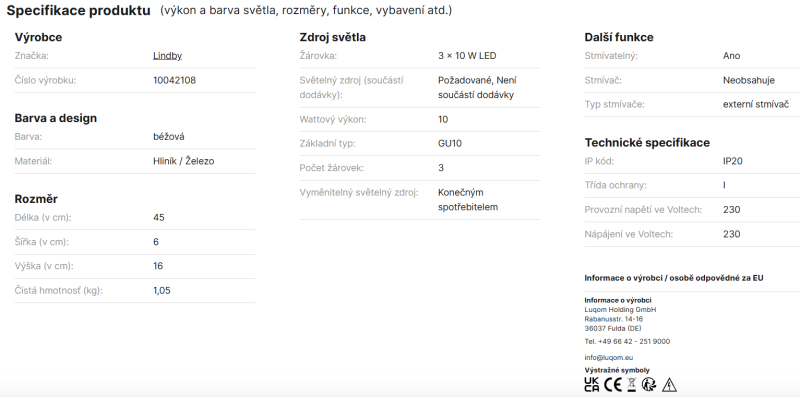Click the Žárovka label
Image resolution: width=800 pixels, height=397 pixels.
[318, 56]
